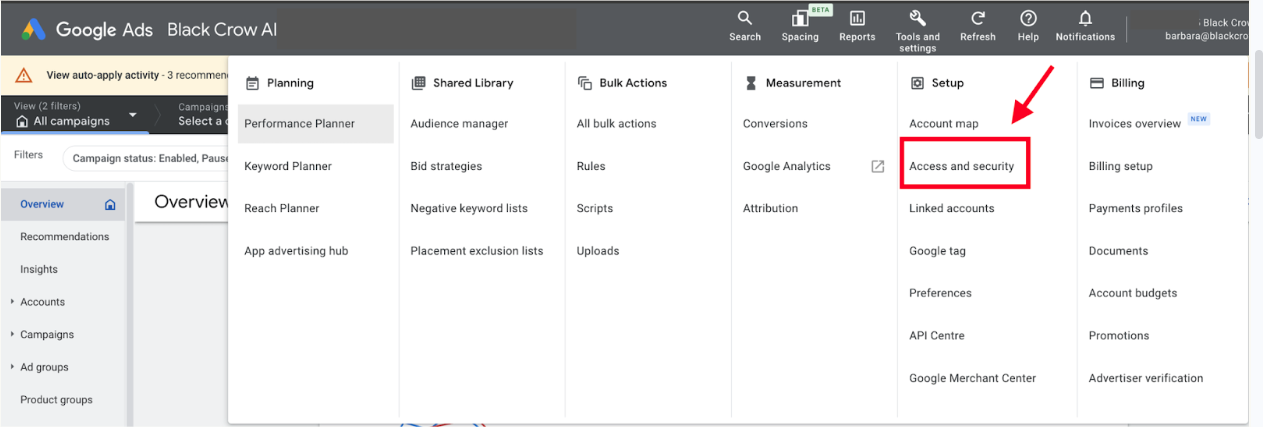Open the Spacing beta option
Viewport: 1263px width, 427px height.
(x=800, y=26)
